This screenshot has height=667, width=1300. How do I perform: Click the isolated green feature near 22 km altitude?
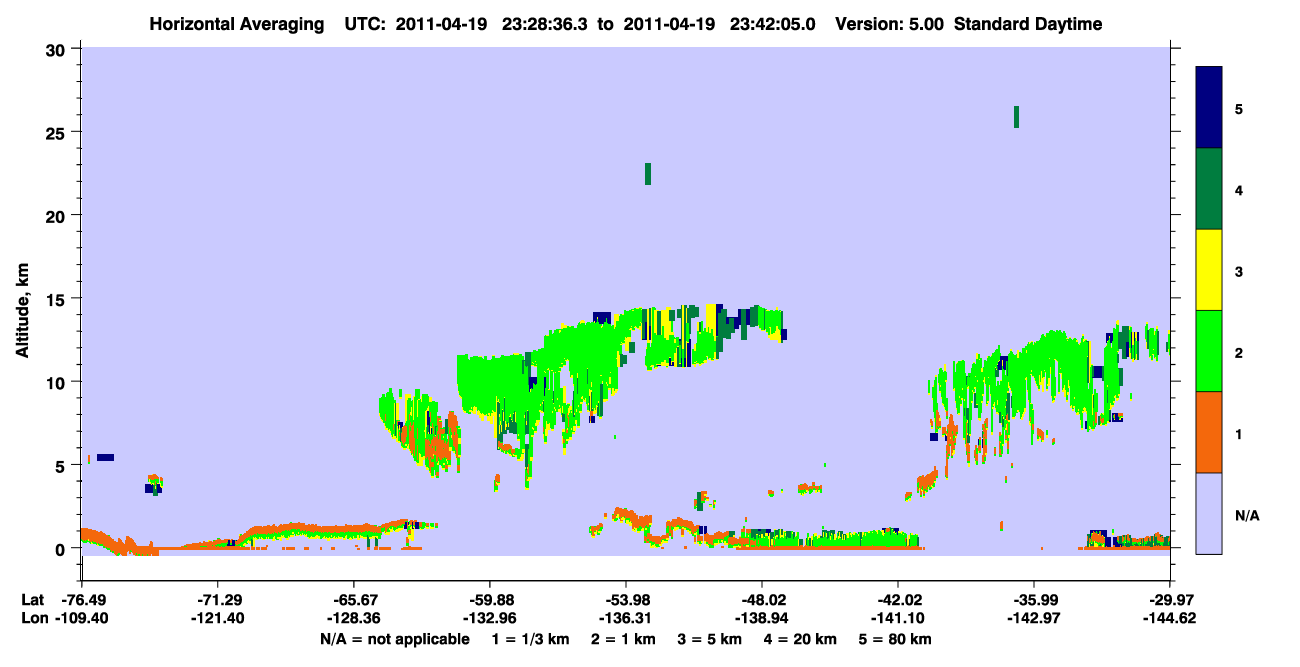pyautogui.click(x=648, y=174)
